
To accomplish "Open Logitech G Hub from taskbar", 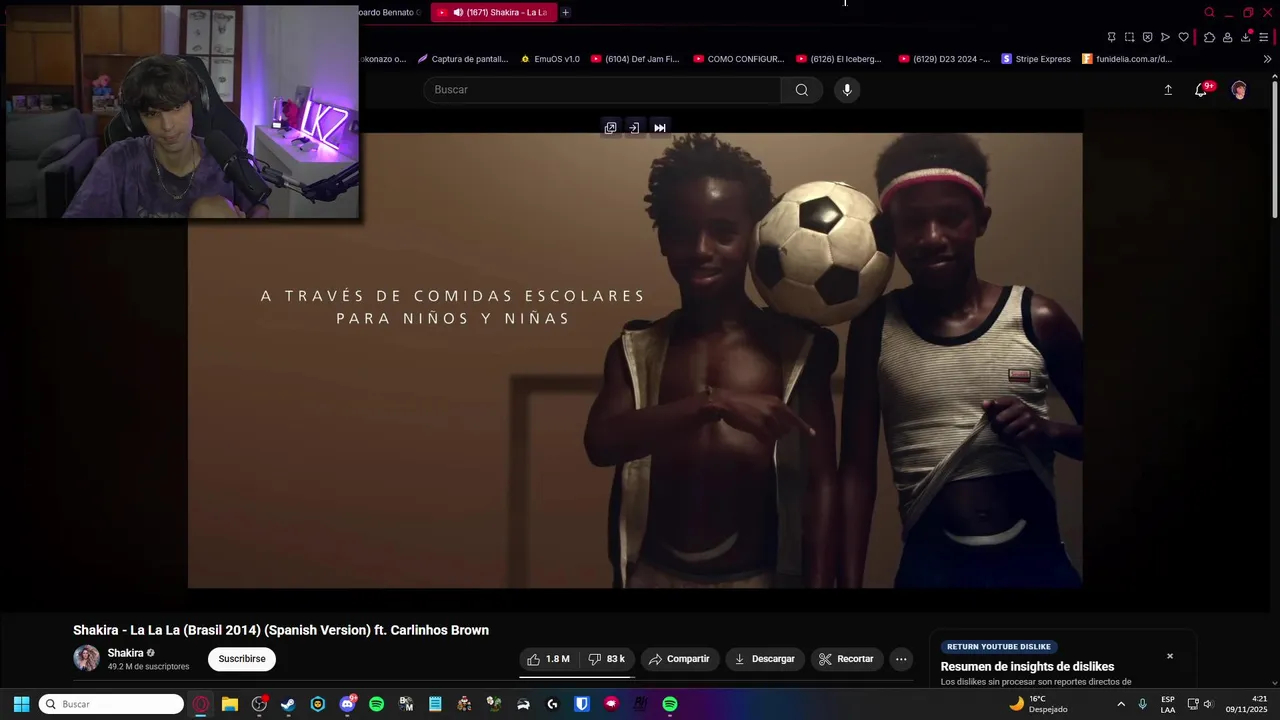I will click(x=552, y=704).
